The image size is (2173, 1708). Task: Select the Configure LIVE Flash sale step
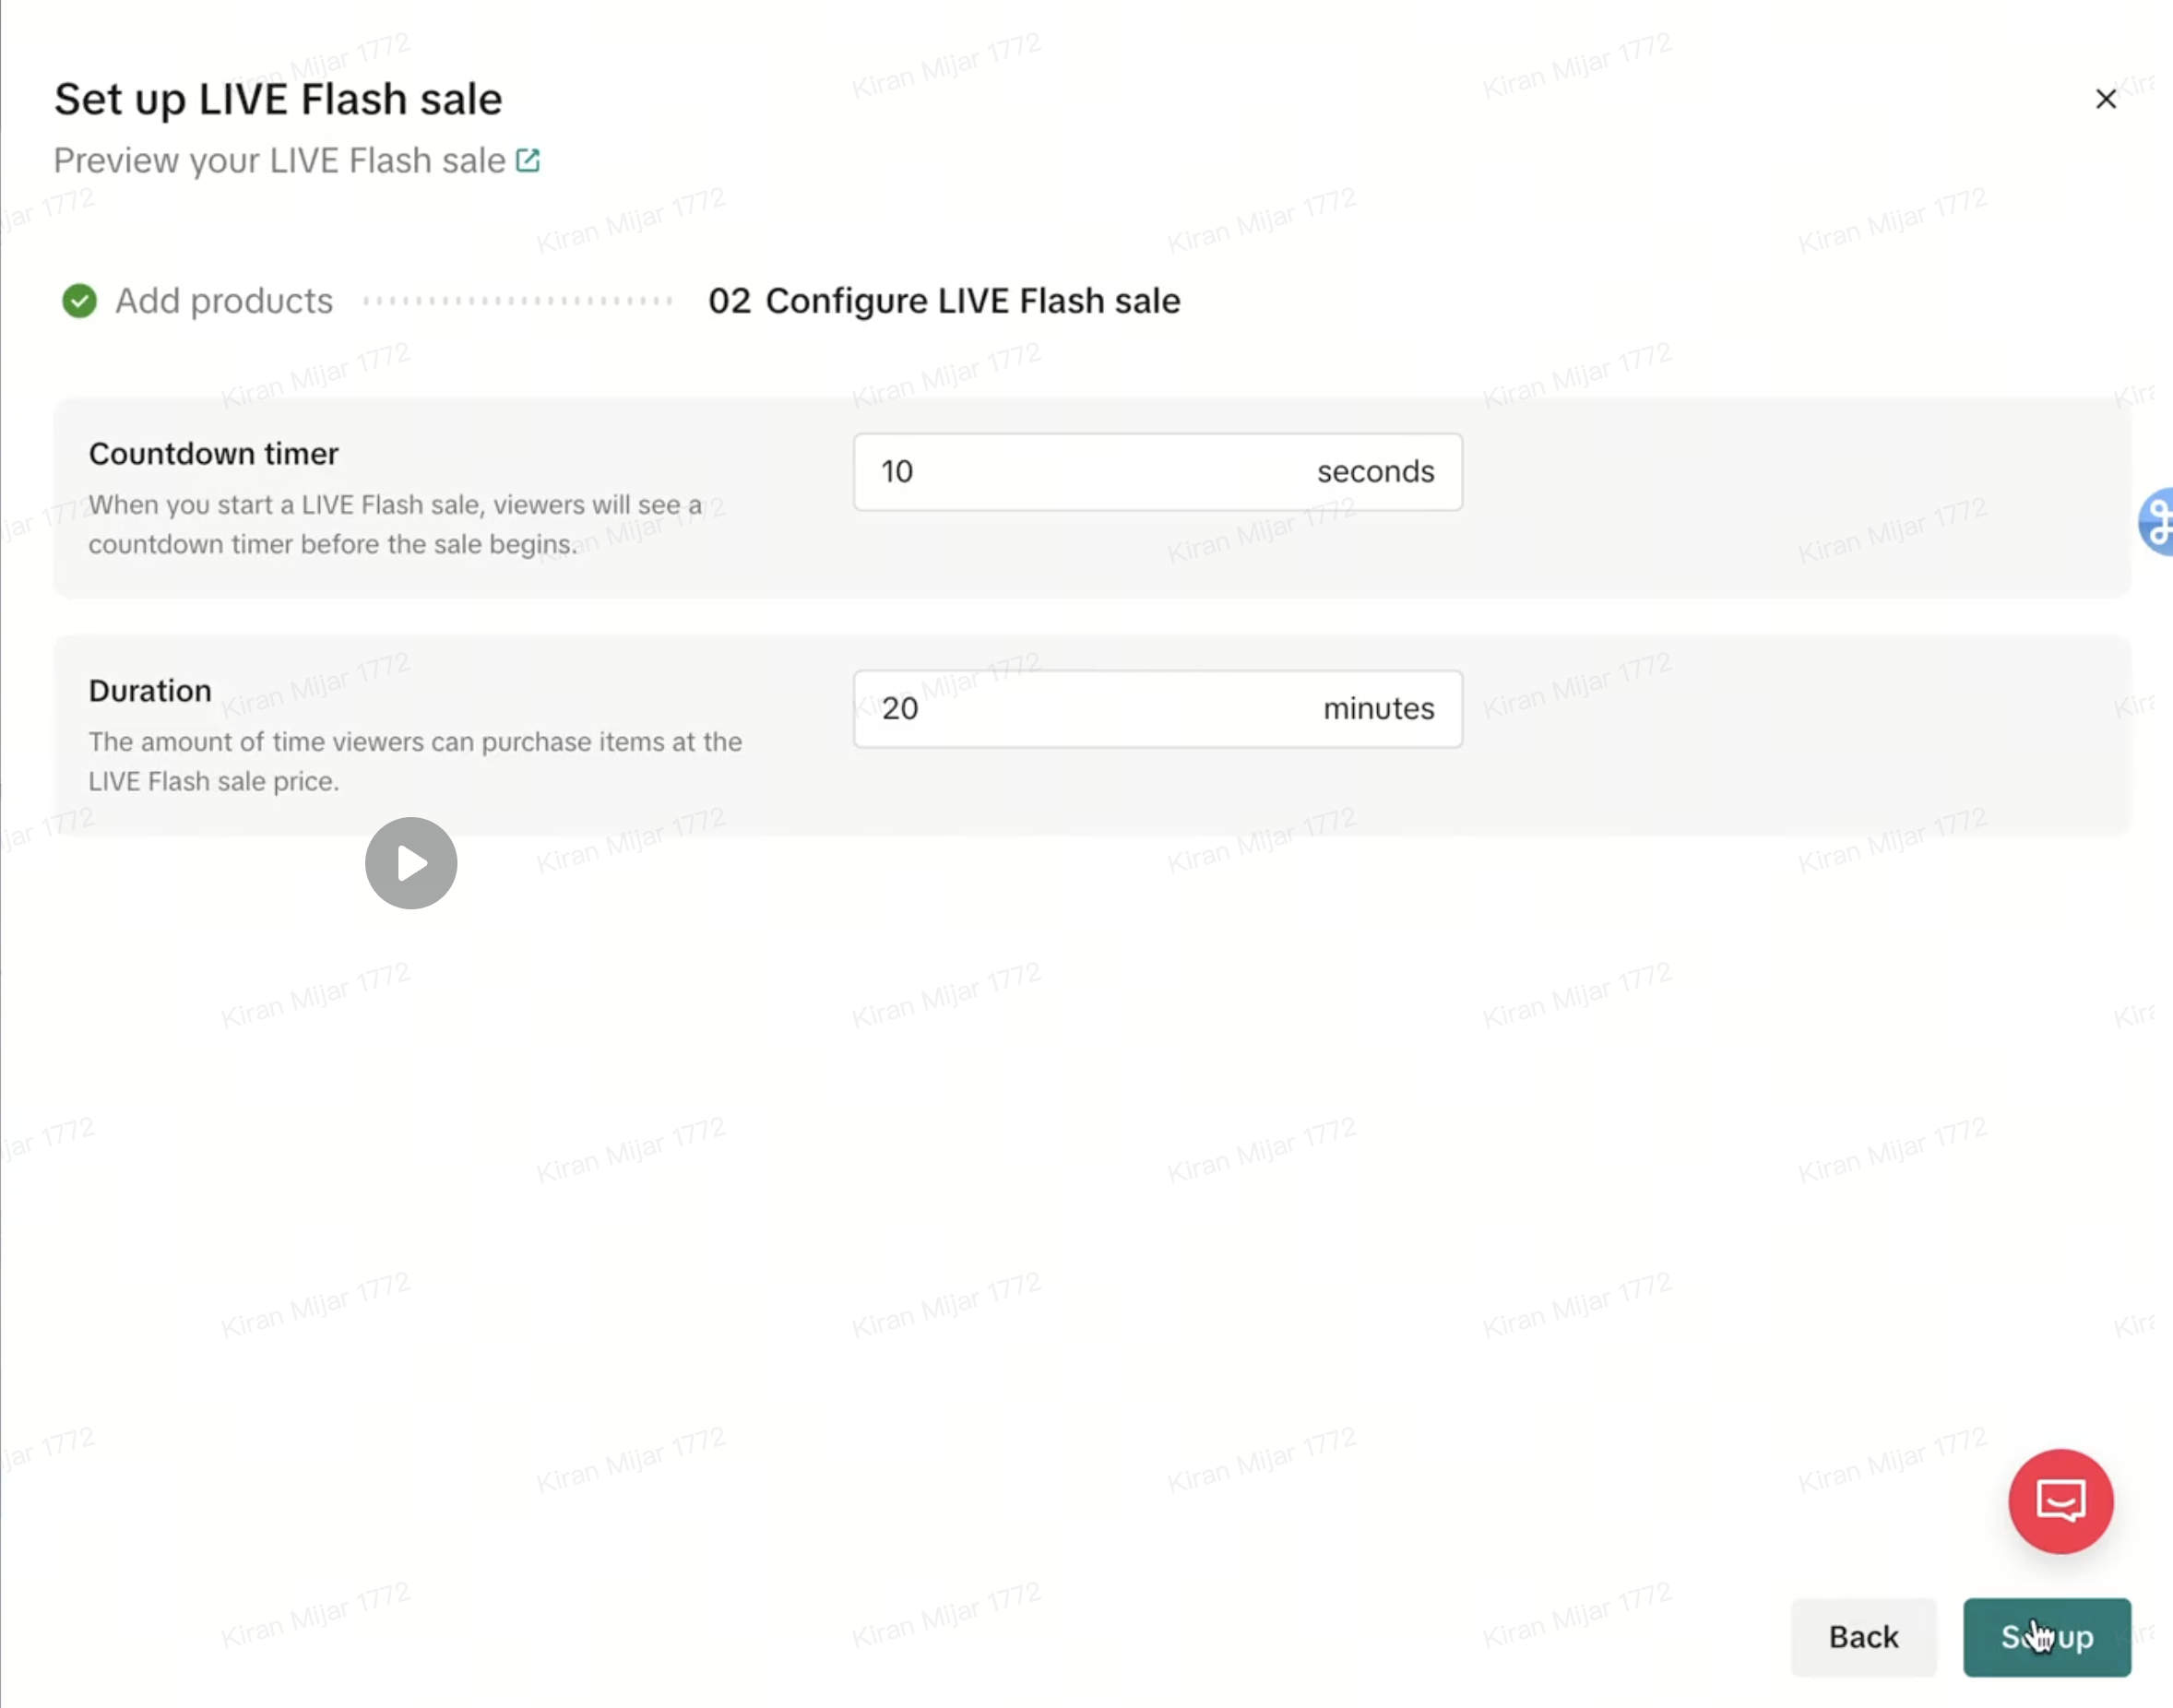point(944,300)
